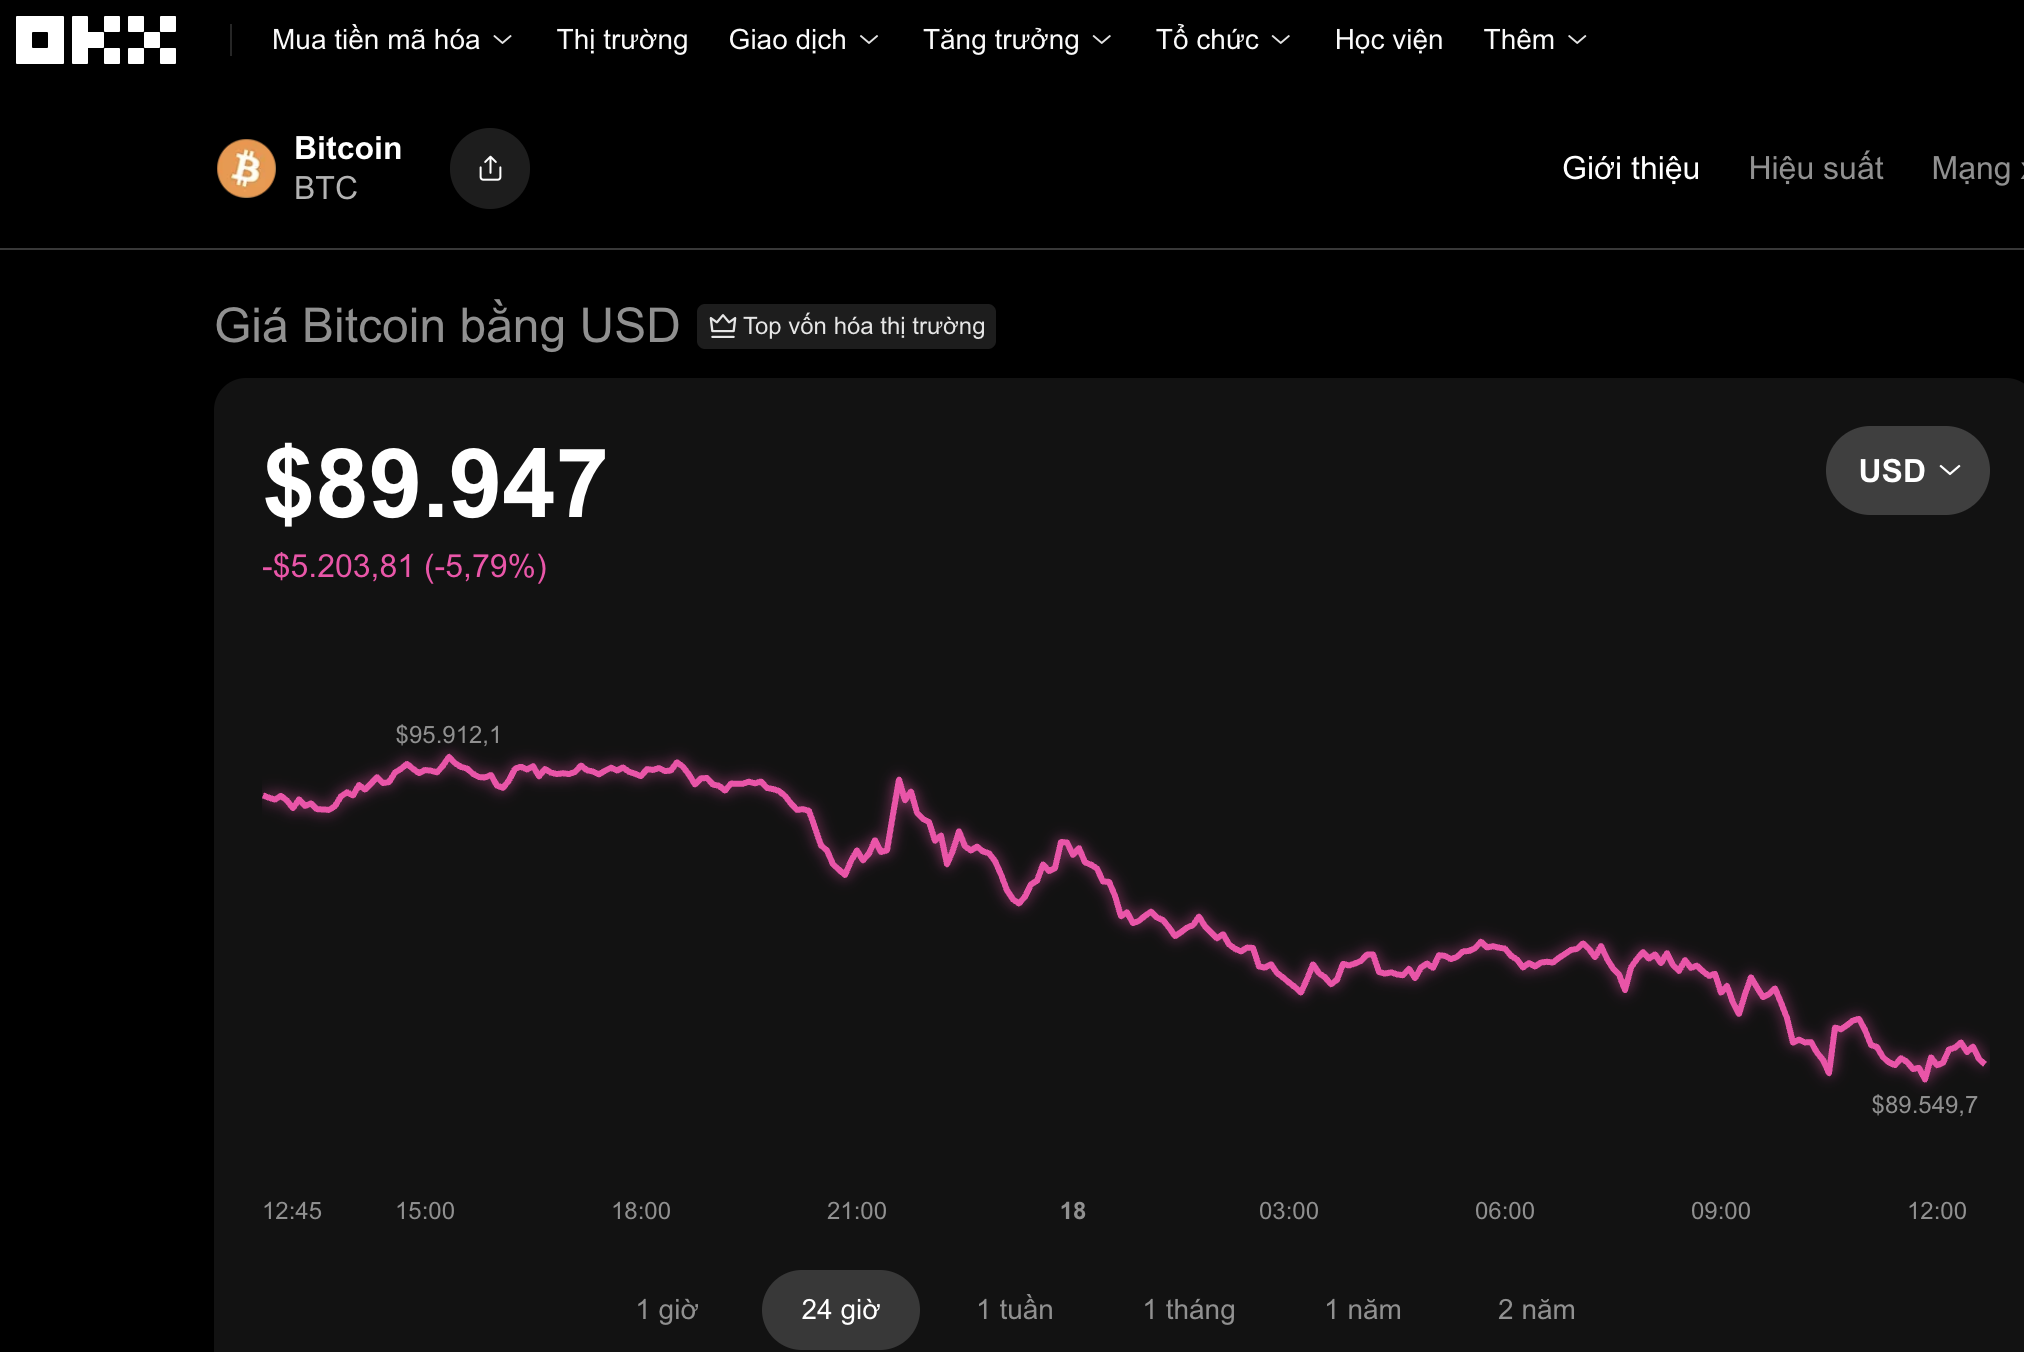Viewport: 2024px width, 1352px height.
Task: Select the Thị trường menu item
Action: click(x=622, y=40)
